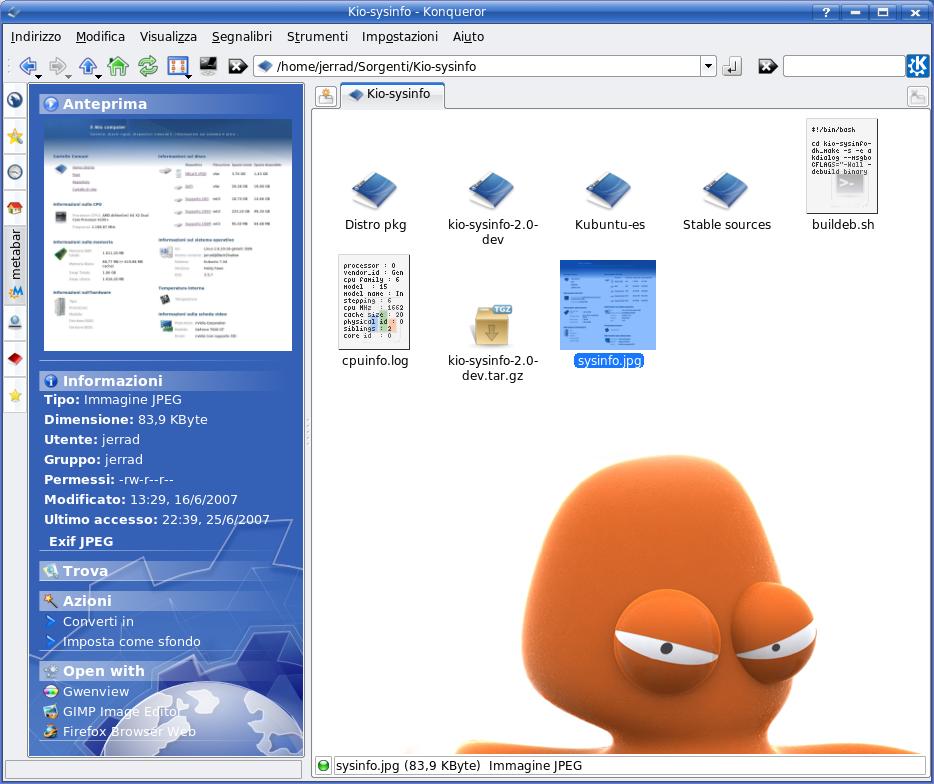The image size is (934, 784).
Task: Open terminal emulator toolbar icon
Action: pos(208,66)
